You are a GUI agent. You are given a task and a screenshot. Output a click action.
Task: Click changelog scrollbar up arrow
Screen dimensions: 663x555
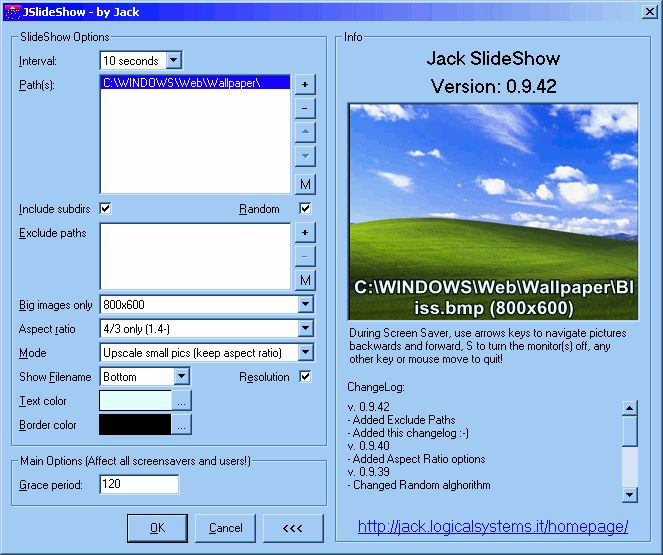630,408
